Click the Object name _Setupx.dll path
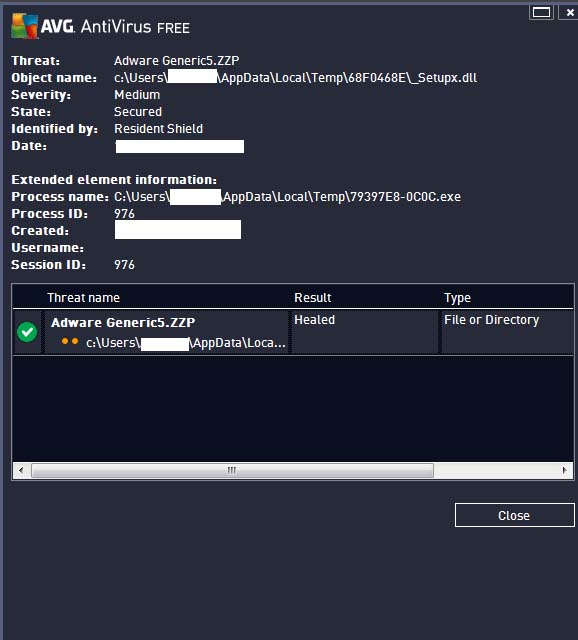This screenshot has height=640, width=578. pyautogui.click(x=296, y=77)
